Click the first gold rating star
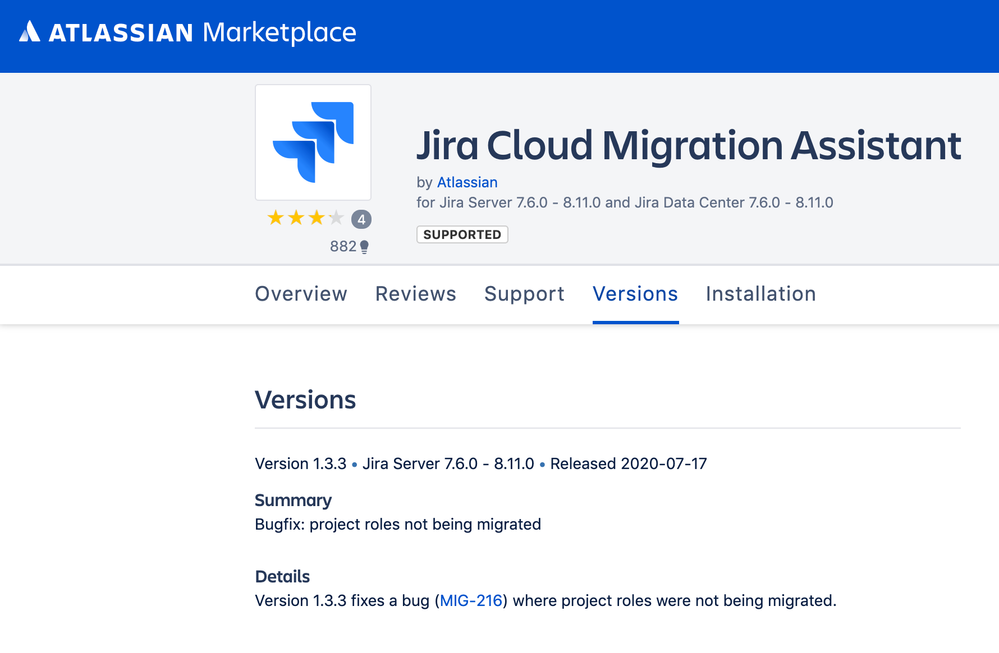The image size is (999, 653). [x=275, y=218]
